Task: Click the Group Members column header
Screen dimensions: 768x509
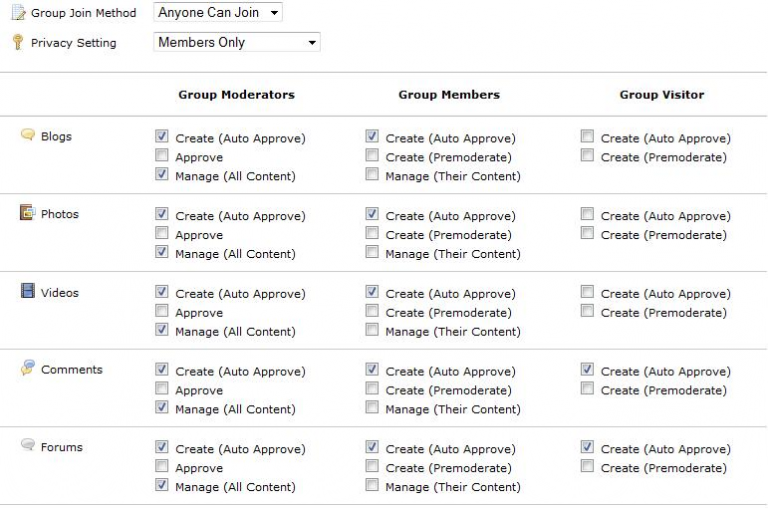Action: [449, 95]
